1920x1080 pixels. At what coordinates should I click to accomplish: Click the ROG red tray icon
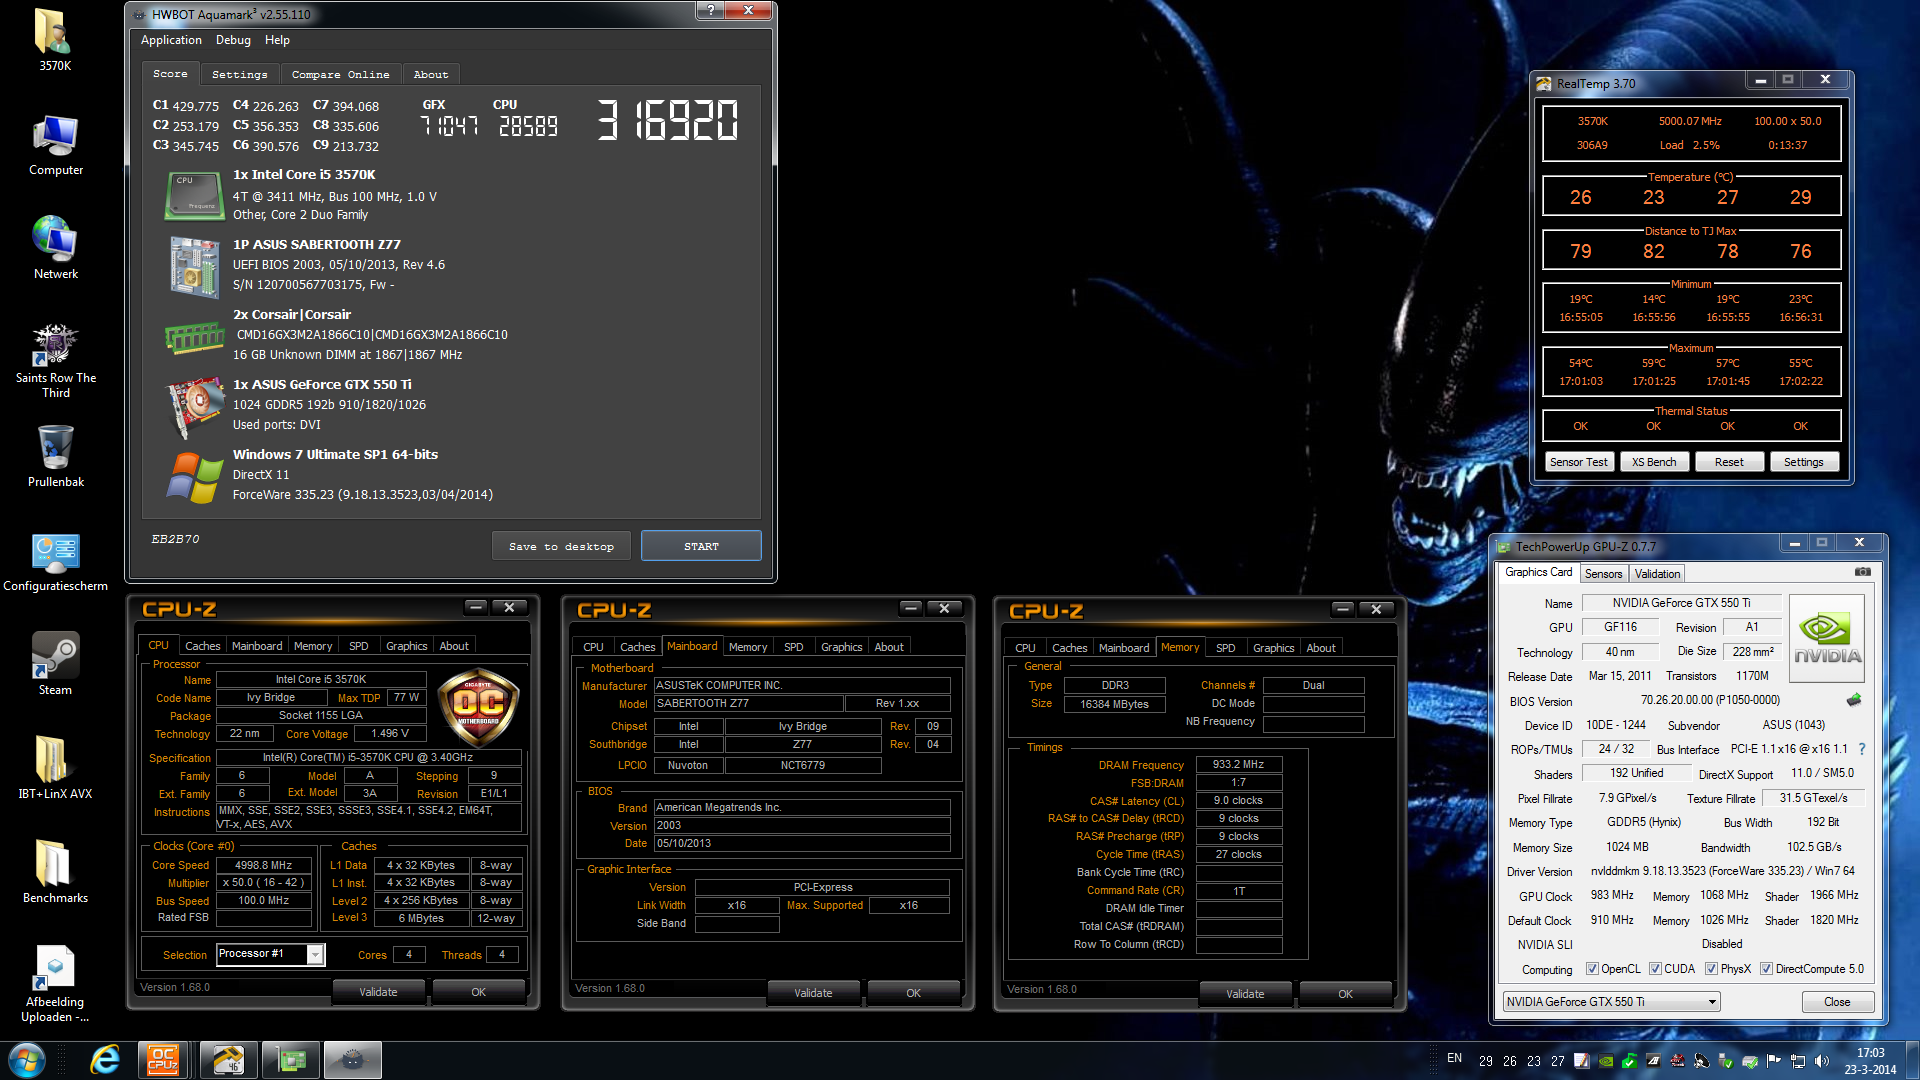point(1677,1061)
